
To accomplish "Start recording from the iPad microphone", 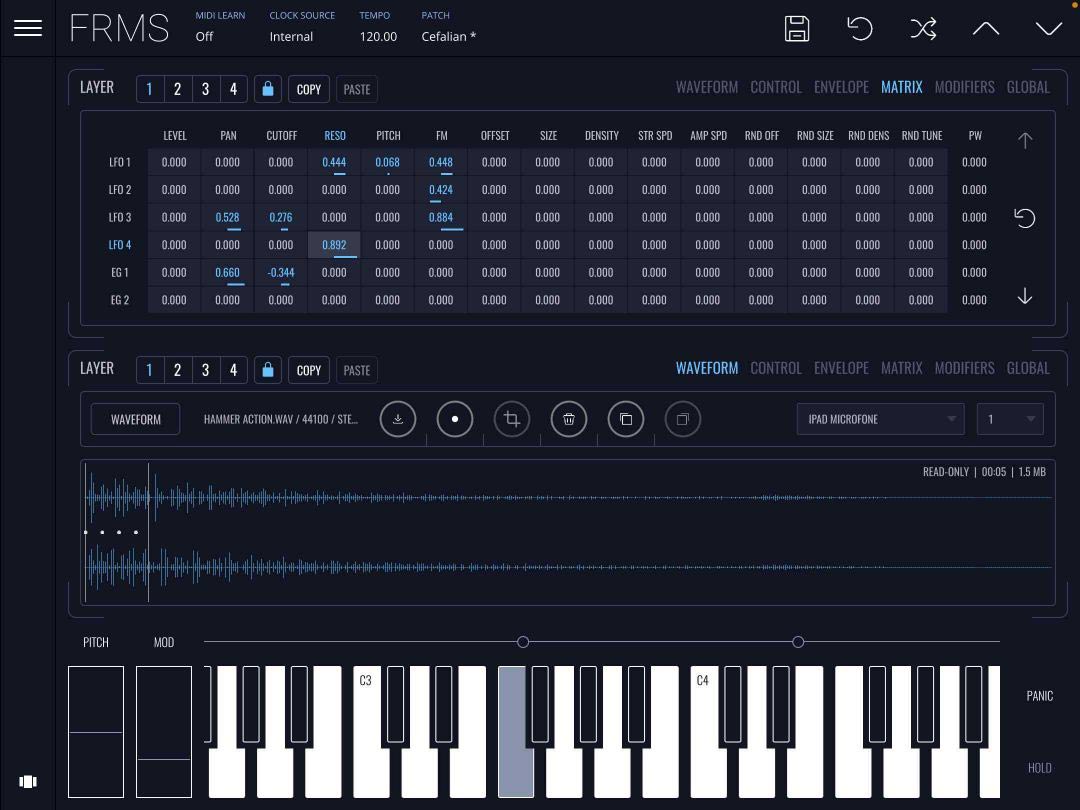I will [455, 419].
